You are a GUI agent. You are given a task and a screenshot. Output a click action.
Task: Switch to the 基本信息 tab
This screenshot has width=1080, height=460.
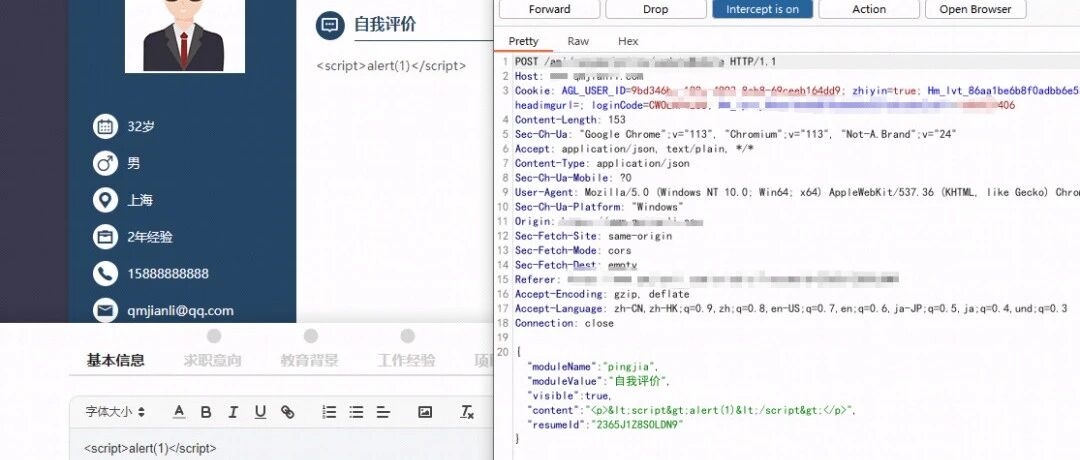coord(115,360)
